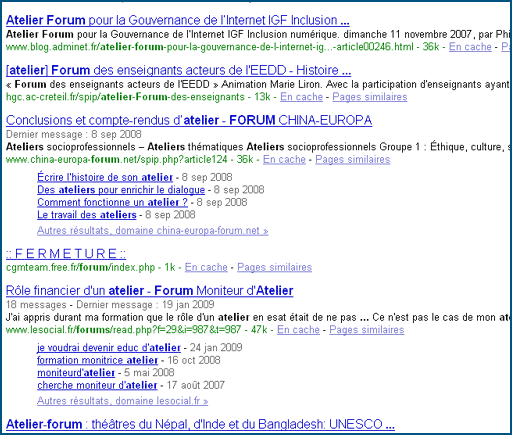Open cached copy of blog.adminet.fr result
Screen dimensions: 512x435
pyautogui.click(x=470, y=47)
